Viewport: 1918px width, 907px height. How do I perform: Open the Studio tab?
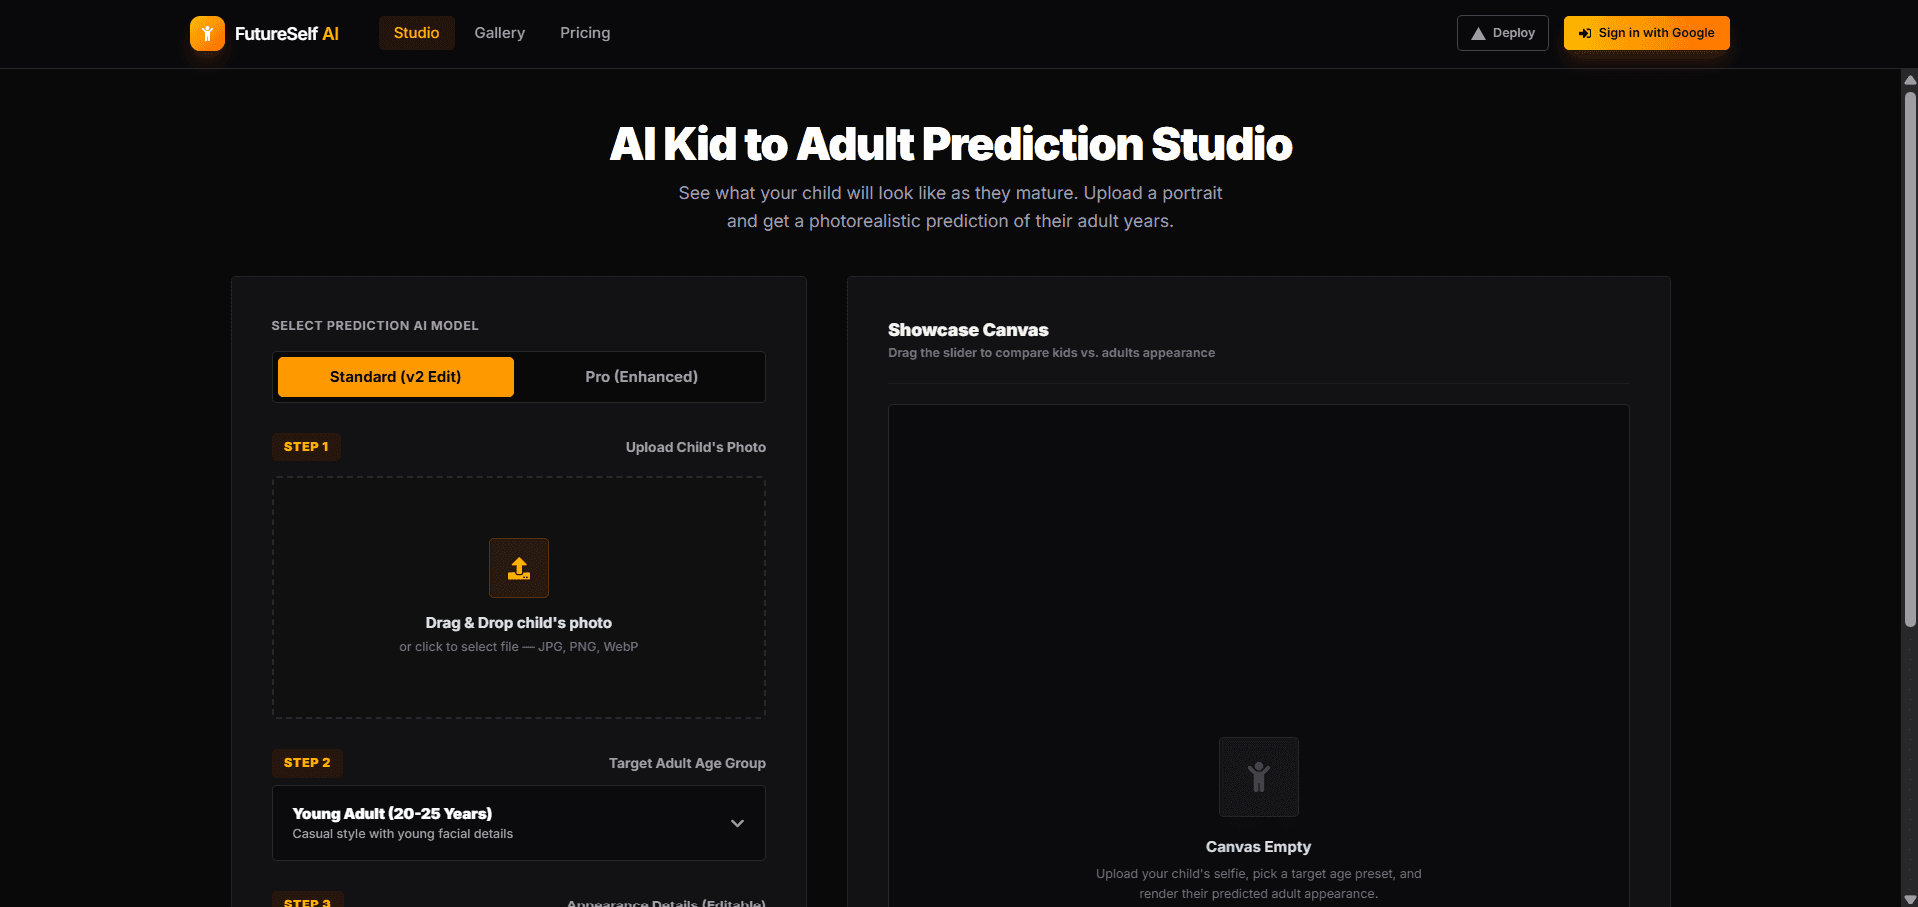pyautogui.click(x=416, y=33)
